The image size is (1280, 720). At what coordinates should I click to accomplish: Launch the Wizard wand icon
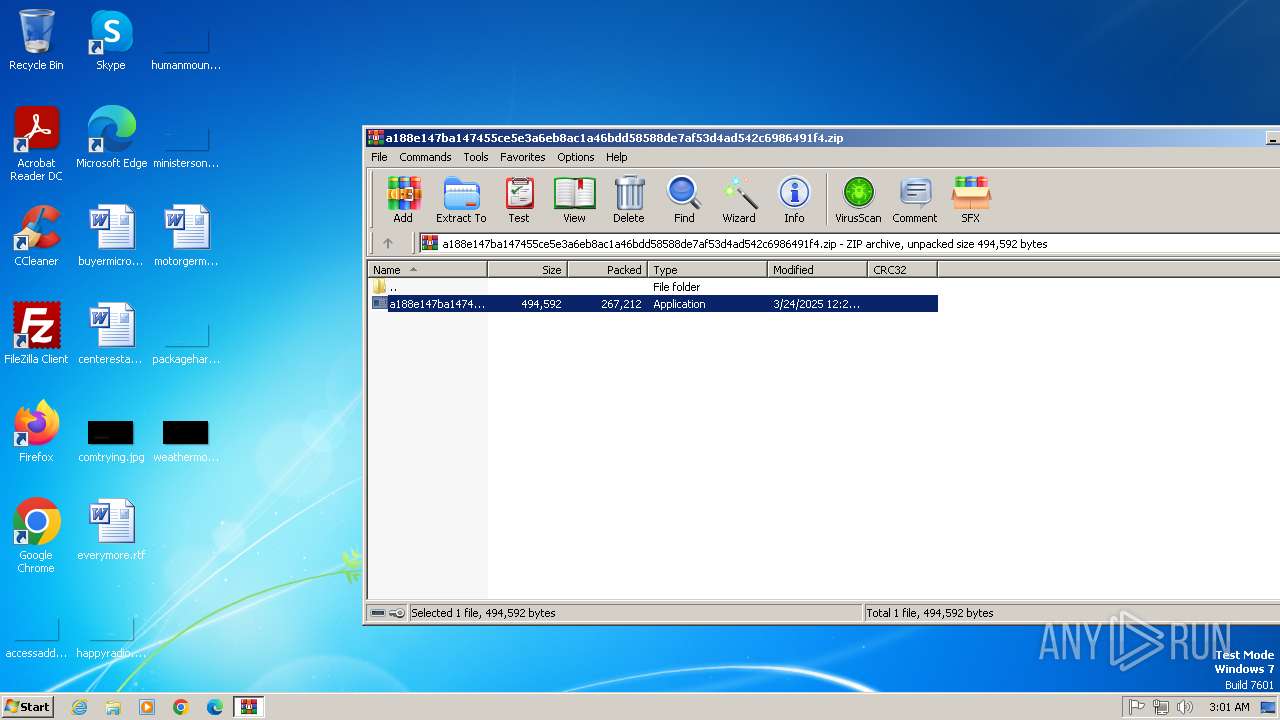tap(739, 199)
